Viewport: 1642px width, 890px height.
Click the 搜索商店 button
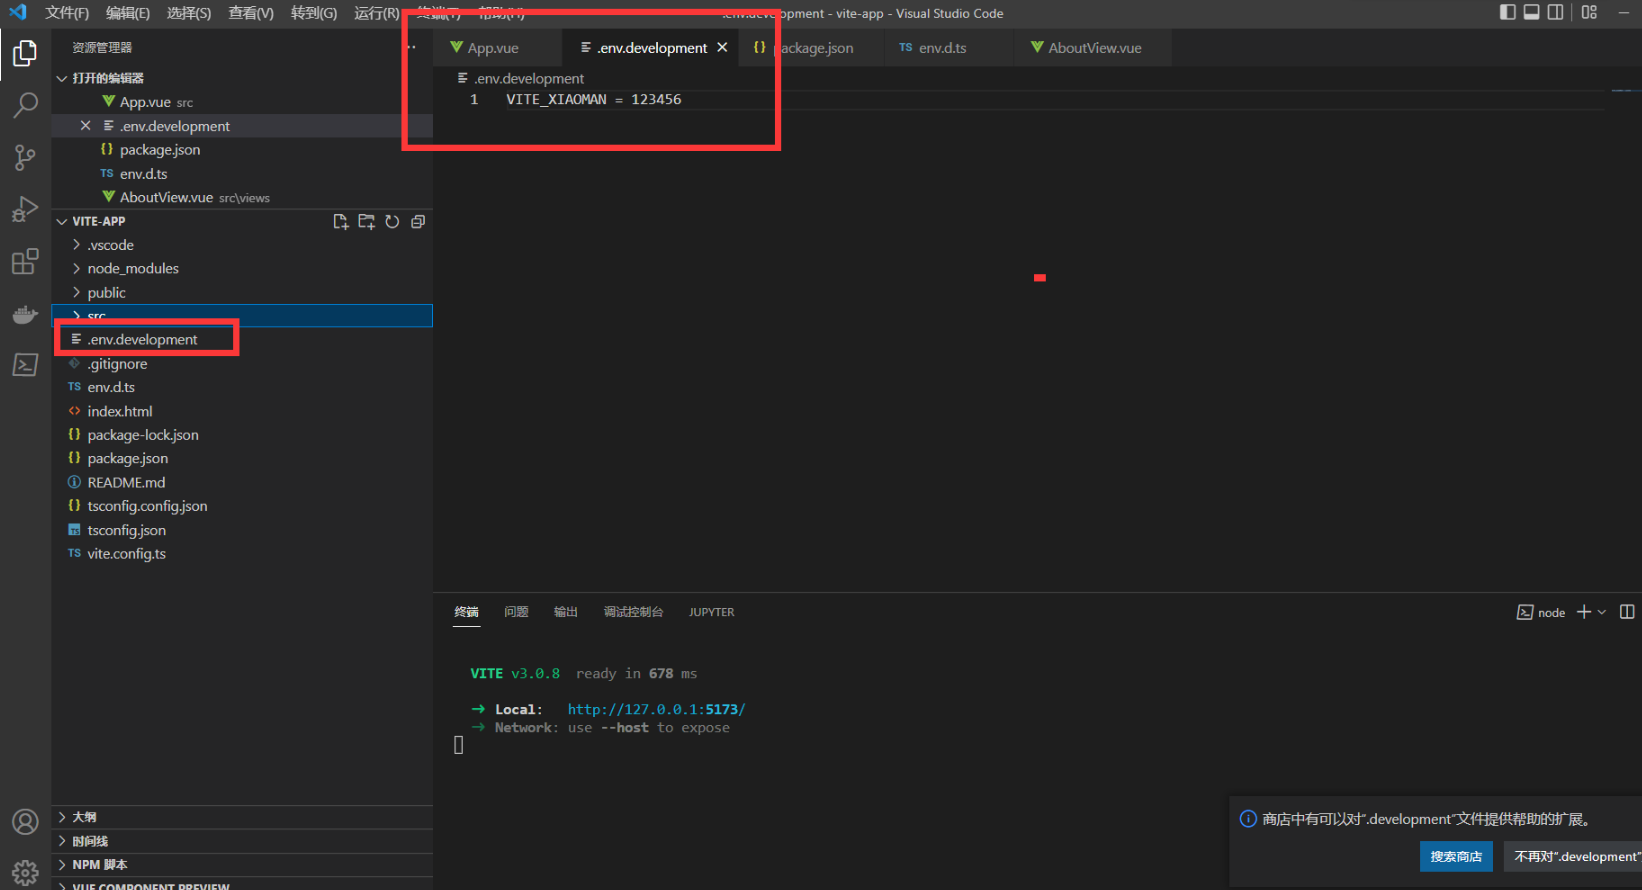click(1455, 857)
